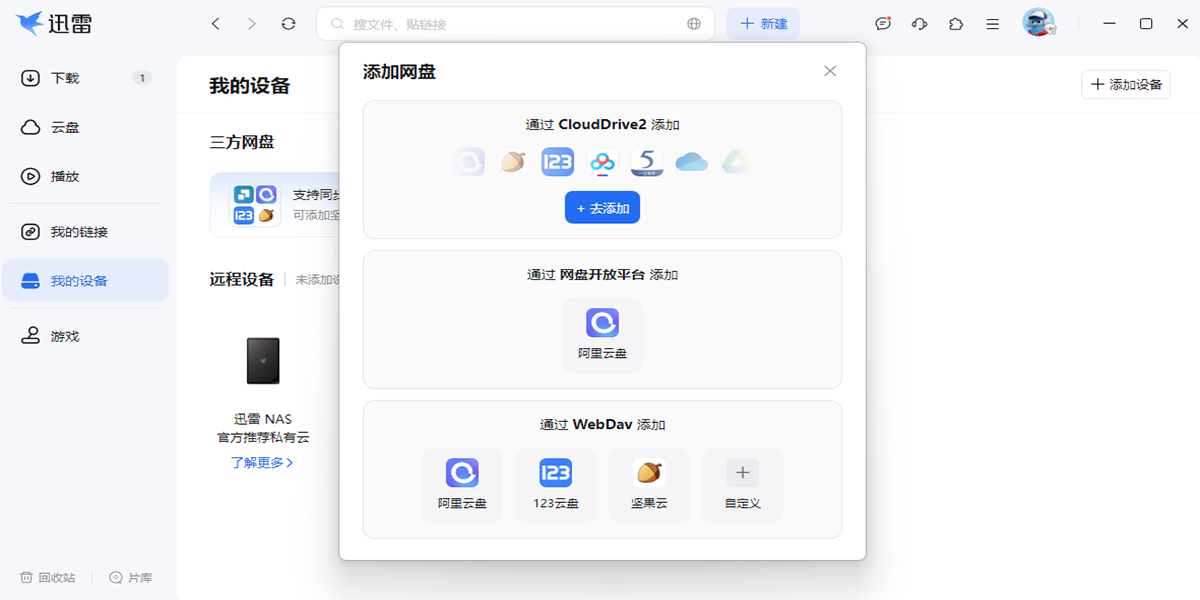
Task: Click the Aliyun drive icon under CloudDrive2
Action: tap(469, 162)
